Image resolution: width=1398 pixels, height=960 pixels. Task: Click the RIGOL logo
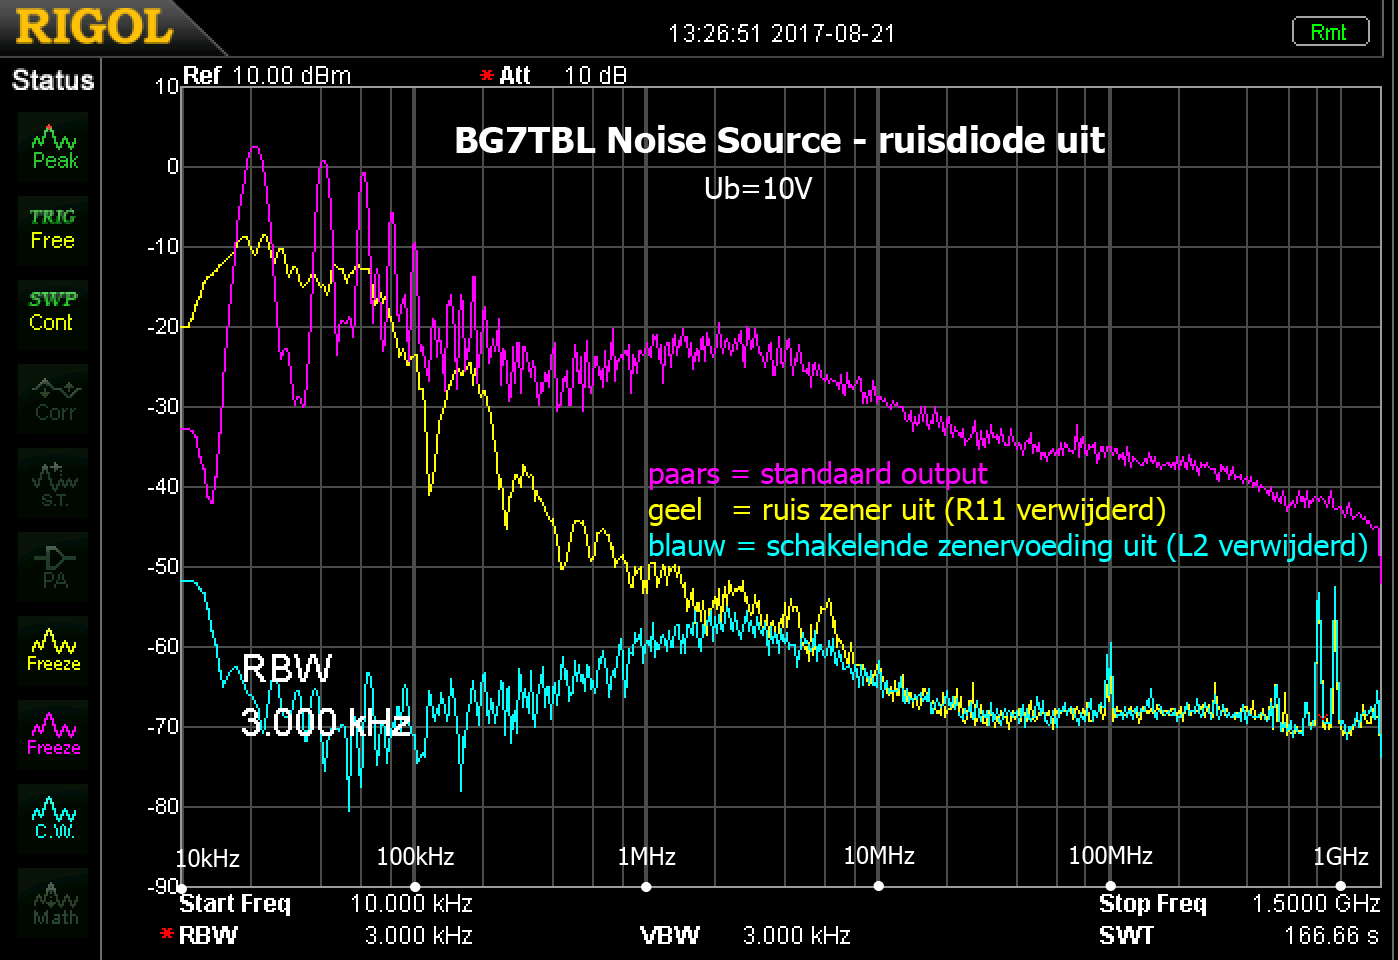(x=94, y=27)
